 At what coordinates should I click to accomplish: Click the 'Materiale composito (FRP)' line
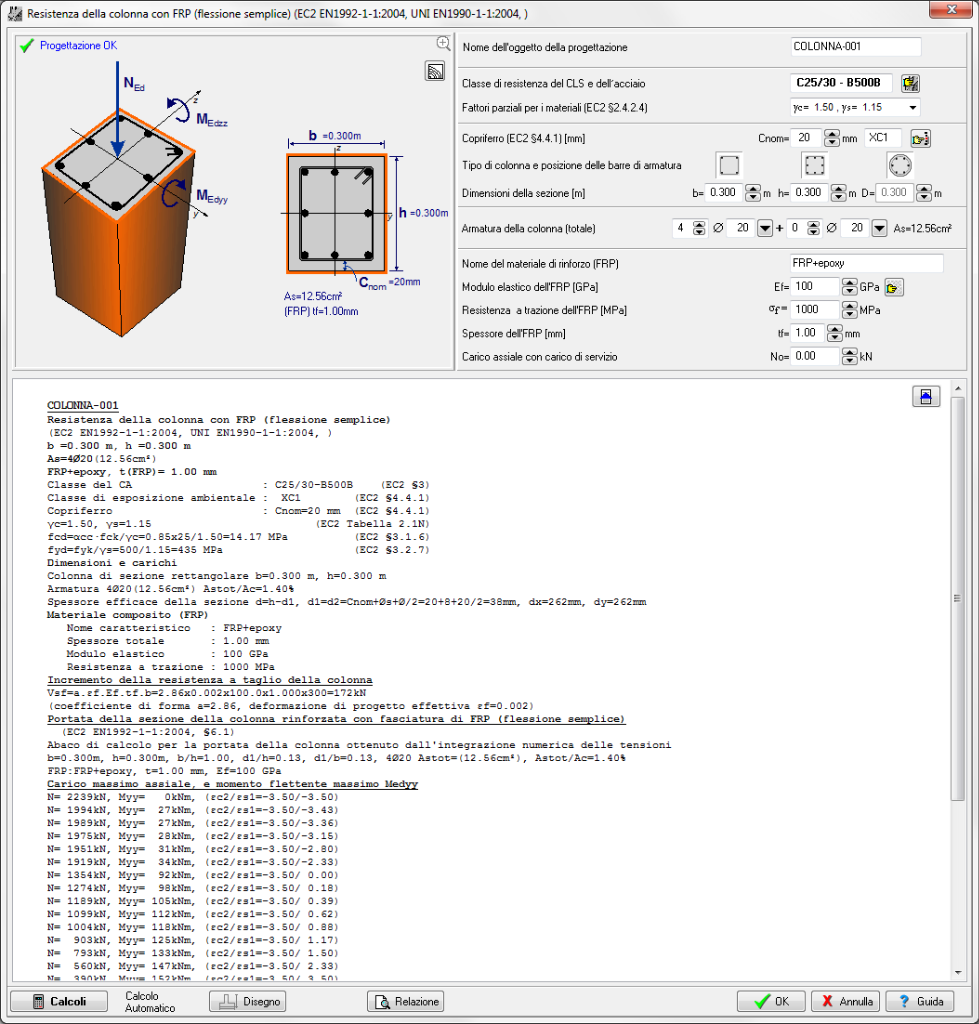[128, 615]
